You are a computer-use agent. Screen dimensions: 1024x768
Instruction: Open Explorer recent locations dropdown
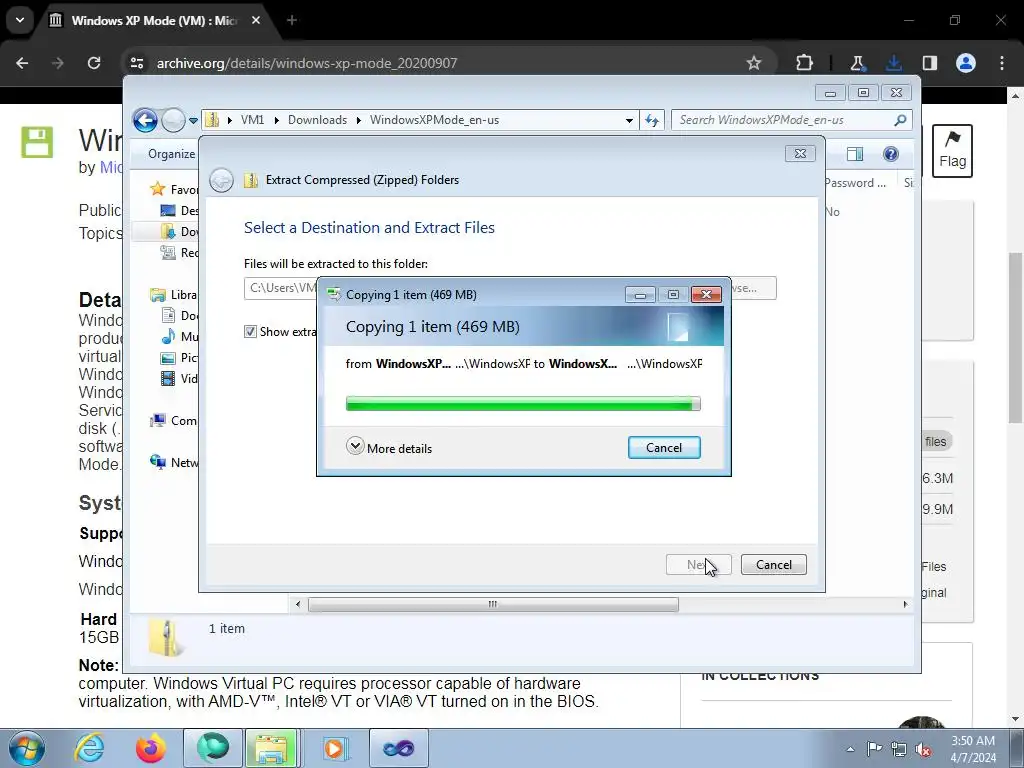(193, 120)
